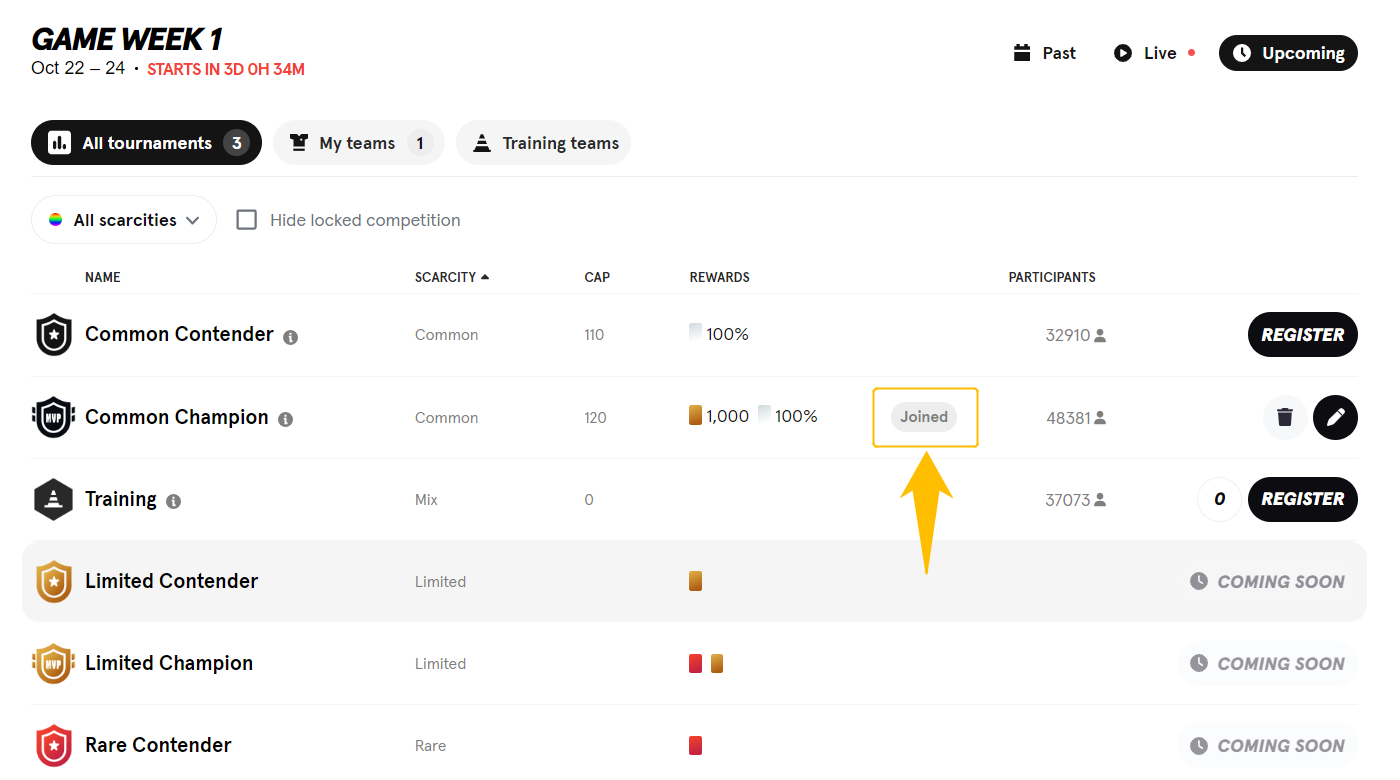1400x780 pixels.
Task: Open info icon next to Common Champion
Action: (x=285, y=420)
